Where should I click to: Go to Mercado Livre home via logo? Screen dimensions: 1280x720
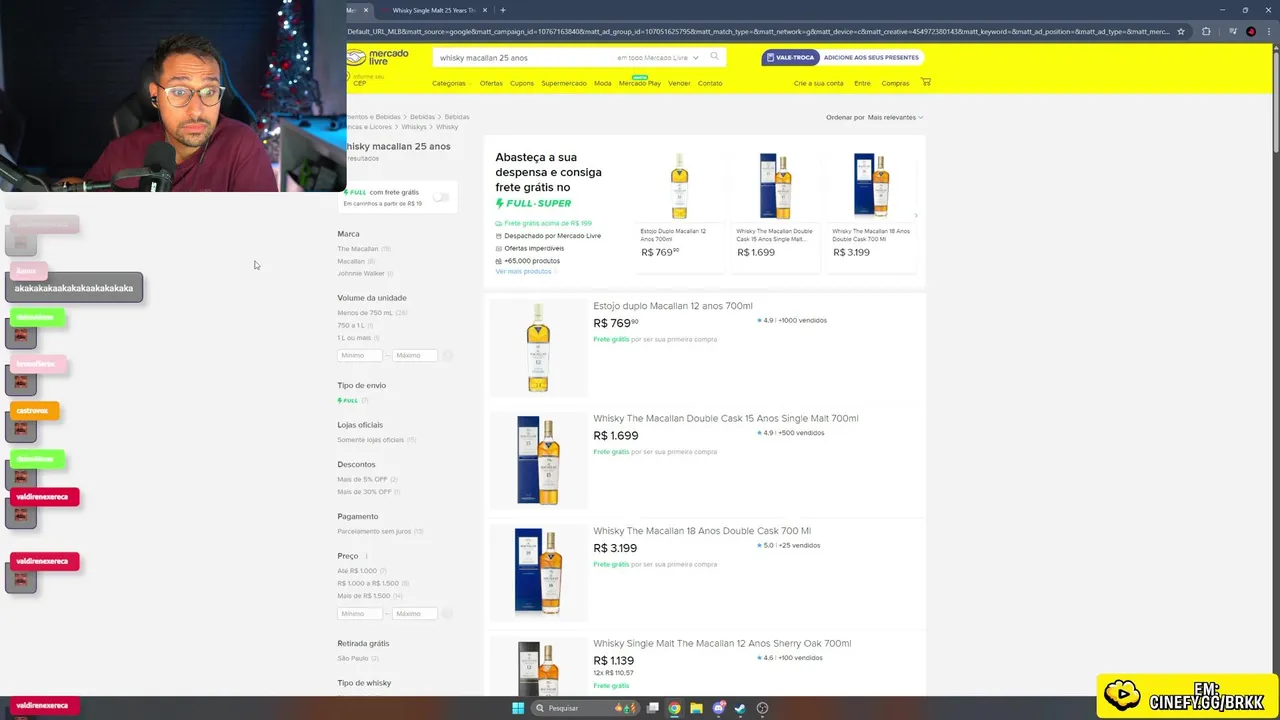click(x=378, y=56)
